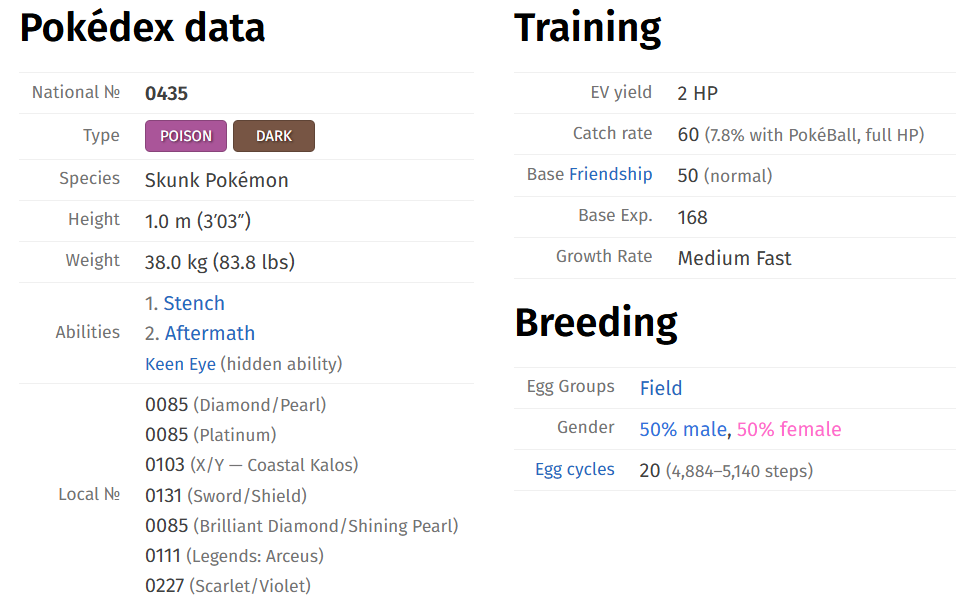
Task: Click the National number 0435
Action: pos(166,94)
